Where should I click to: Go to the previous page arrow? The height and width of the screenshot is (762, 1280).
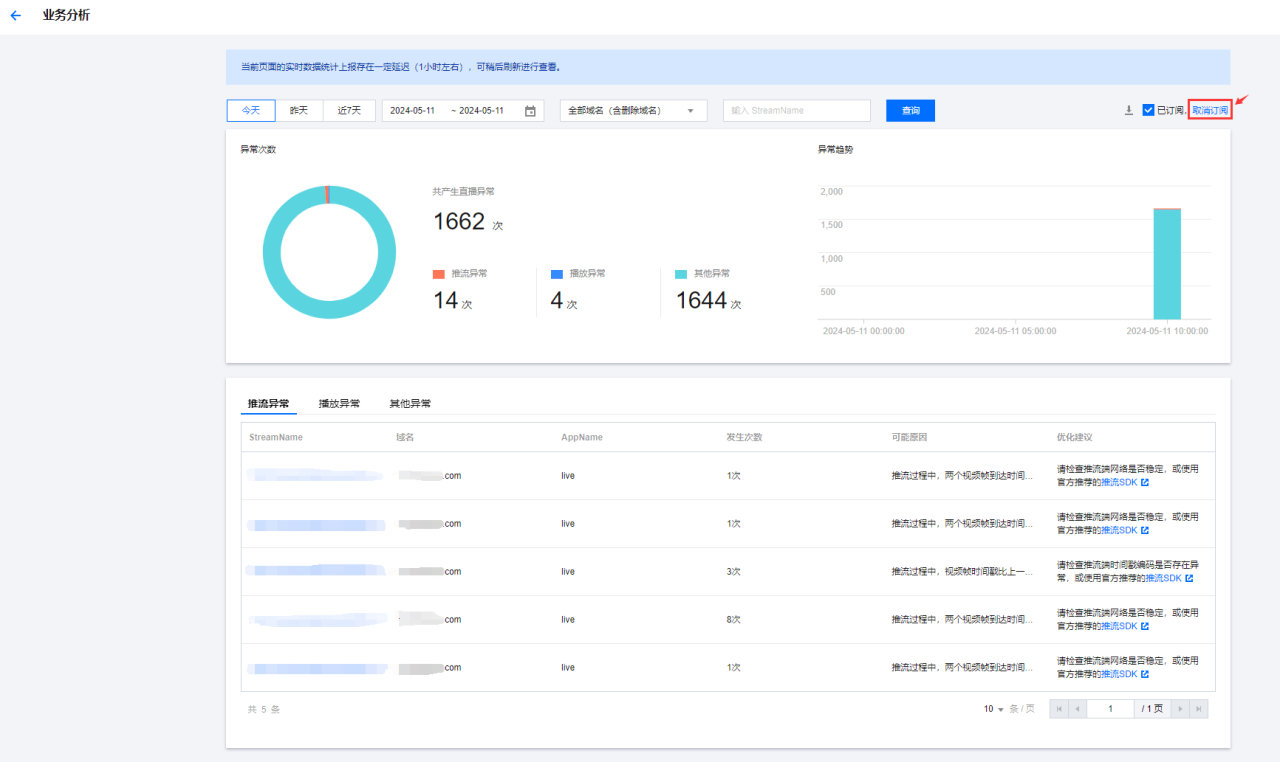(1077, 709)
